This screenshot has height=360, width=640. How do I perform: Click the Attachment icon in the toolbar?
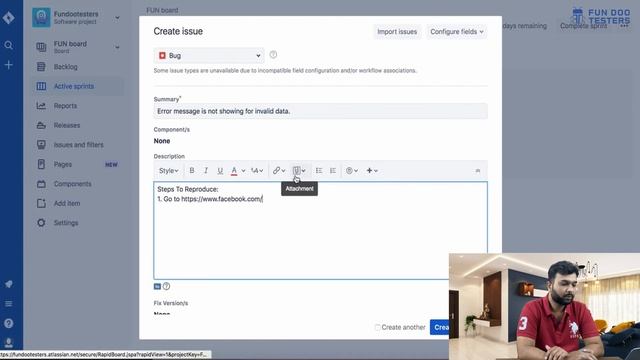tap(296, 171)
